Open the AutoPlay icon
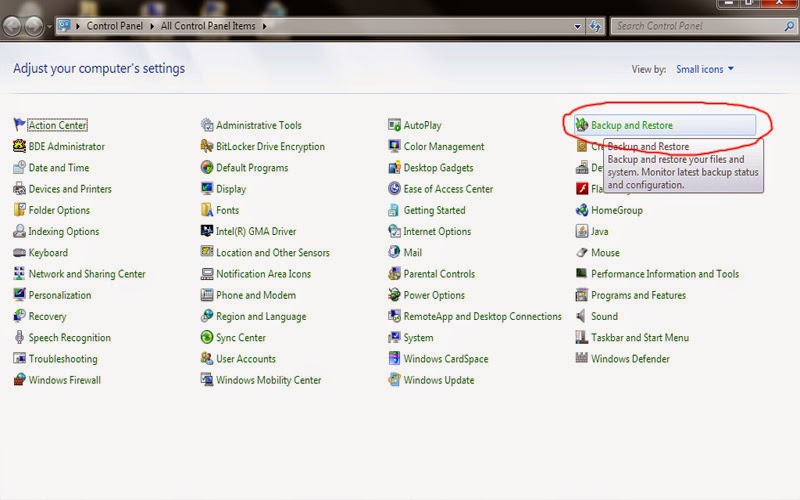 coord(394,124)
